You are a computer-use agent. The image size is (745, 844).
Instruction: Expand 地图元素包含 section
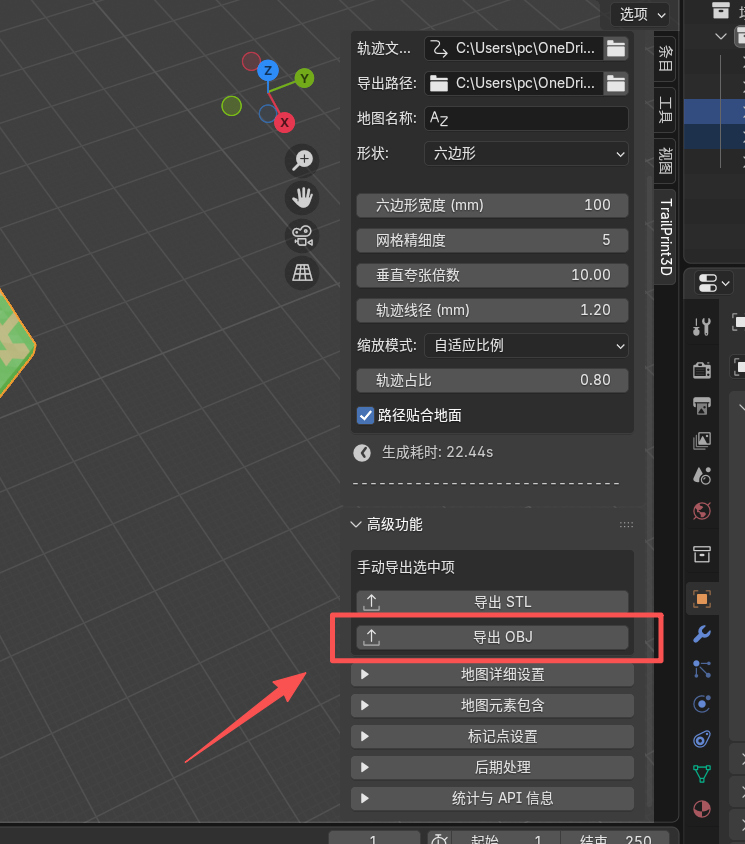pos(492,706)
